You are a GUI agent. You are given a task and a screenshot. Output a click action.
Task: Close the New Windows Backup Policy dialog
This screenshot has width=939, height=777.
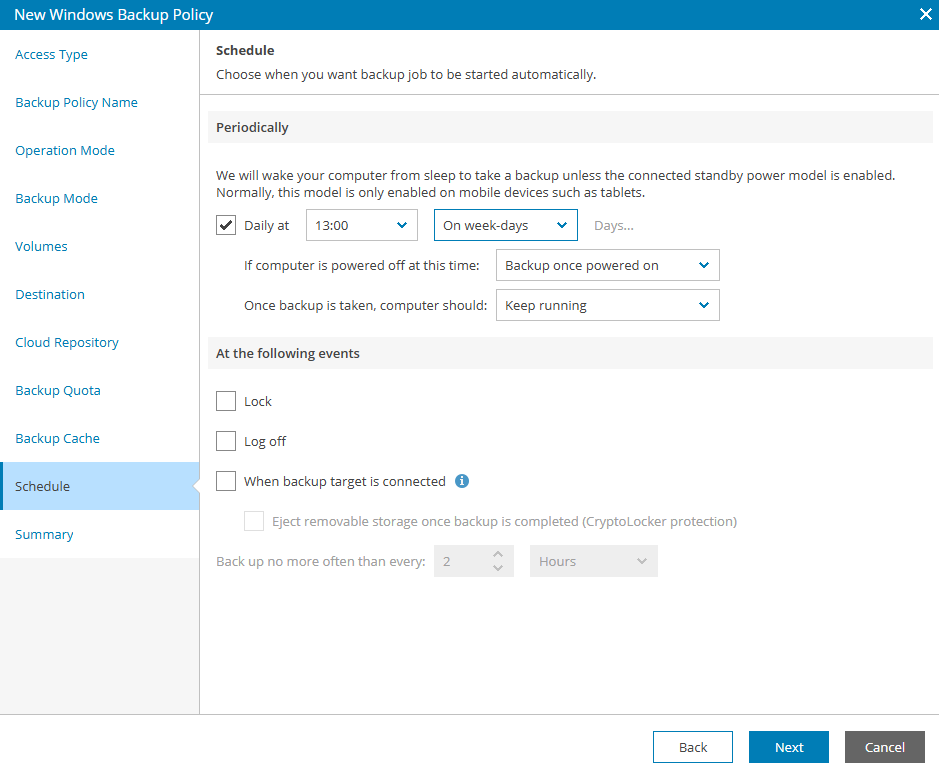[924, 14]
